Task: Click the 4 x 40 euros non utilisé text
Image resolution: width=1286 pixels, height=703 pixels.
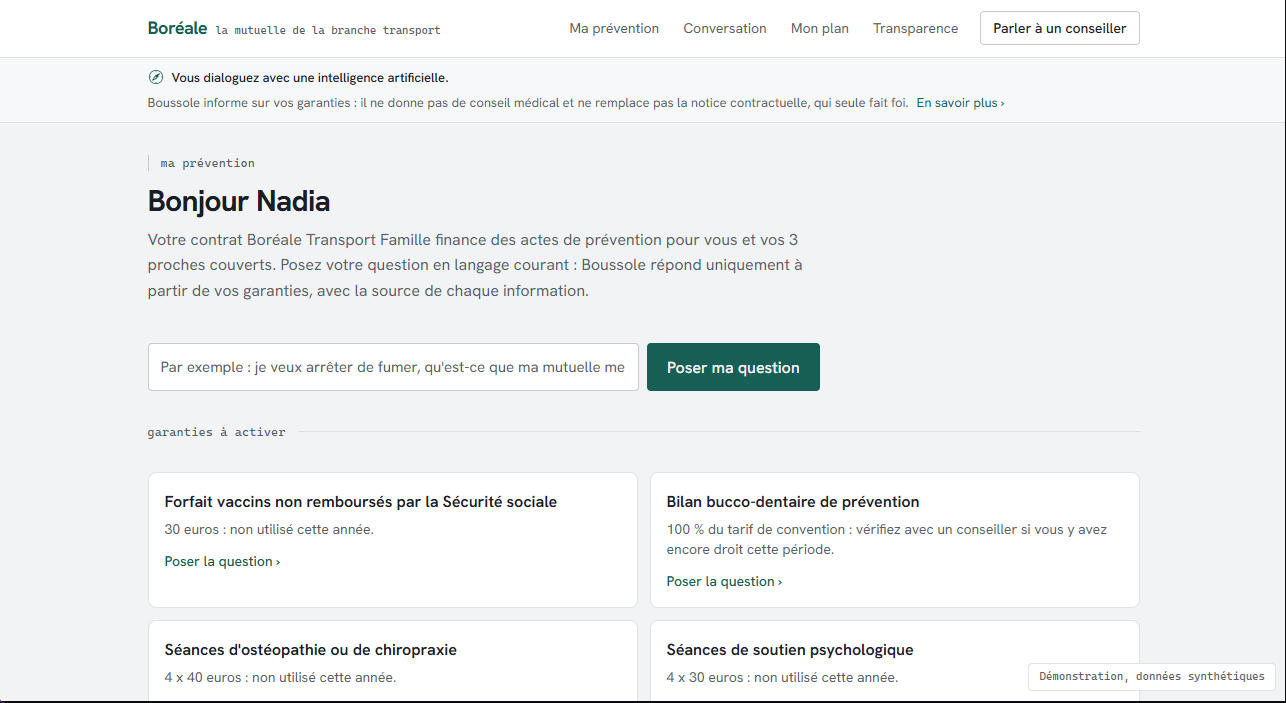Action: coord(280,677)
